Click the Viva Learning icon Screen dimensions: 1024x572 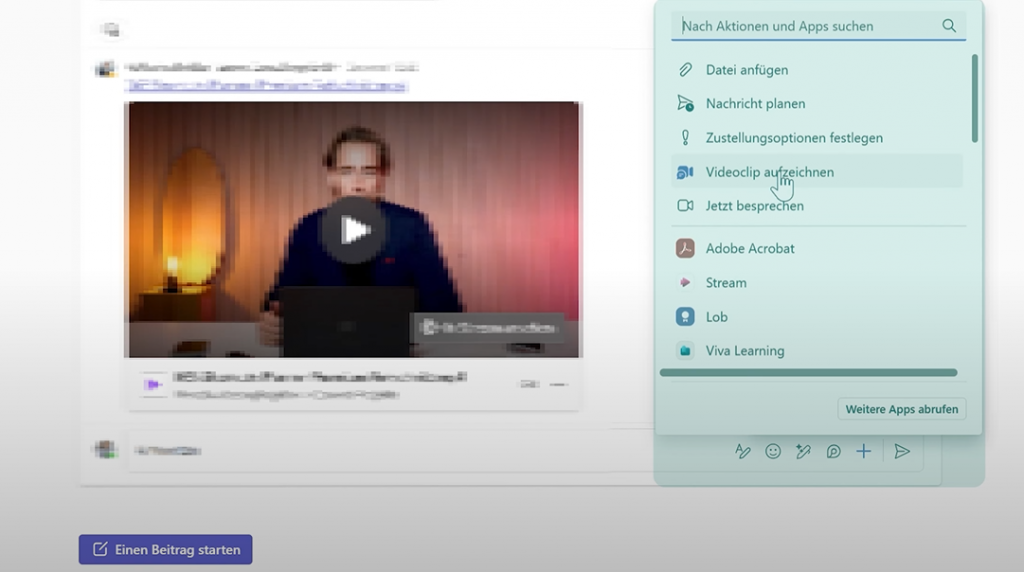click(684, 351)
